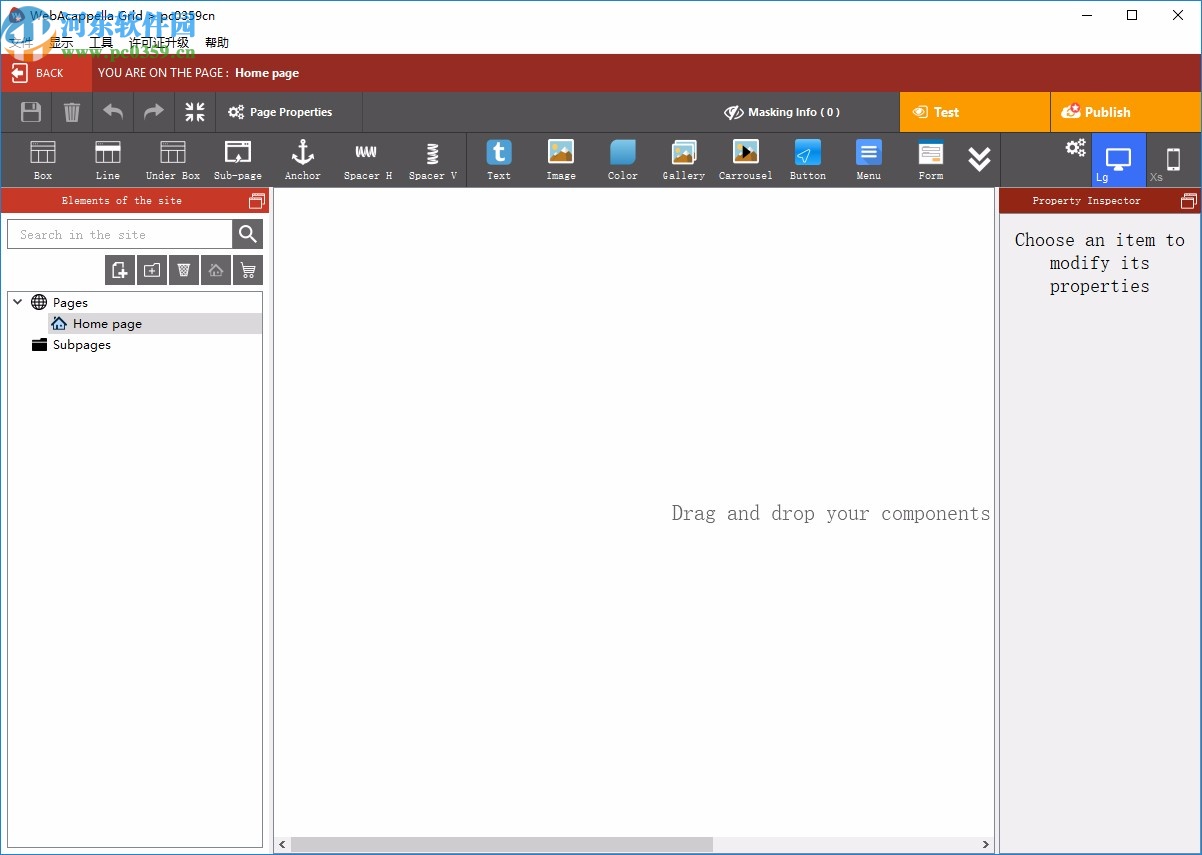
Task: Detach the Property Inspector panel
Action: point(1189,201)
